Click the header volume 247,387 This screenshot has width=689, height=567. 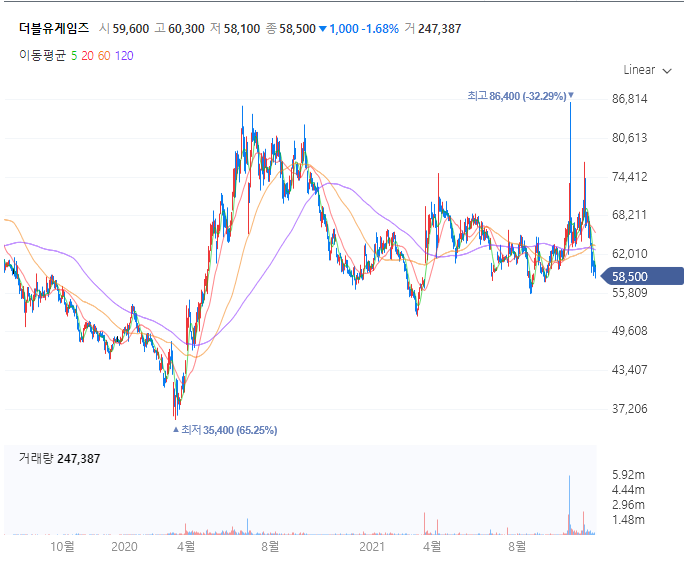[x=439, y=29]
